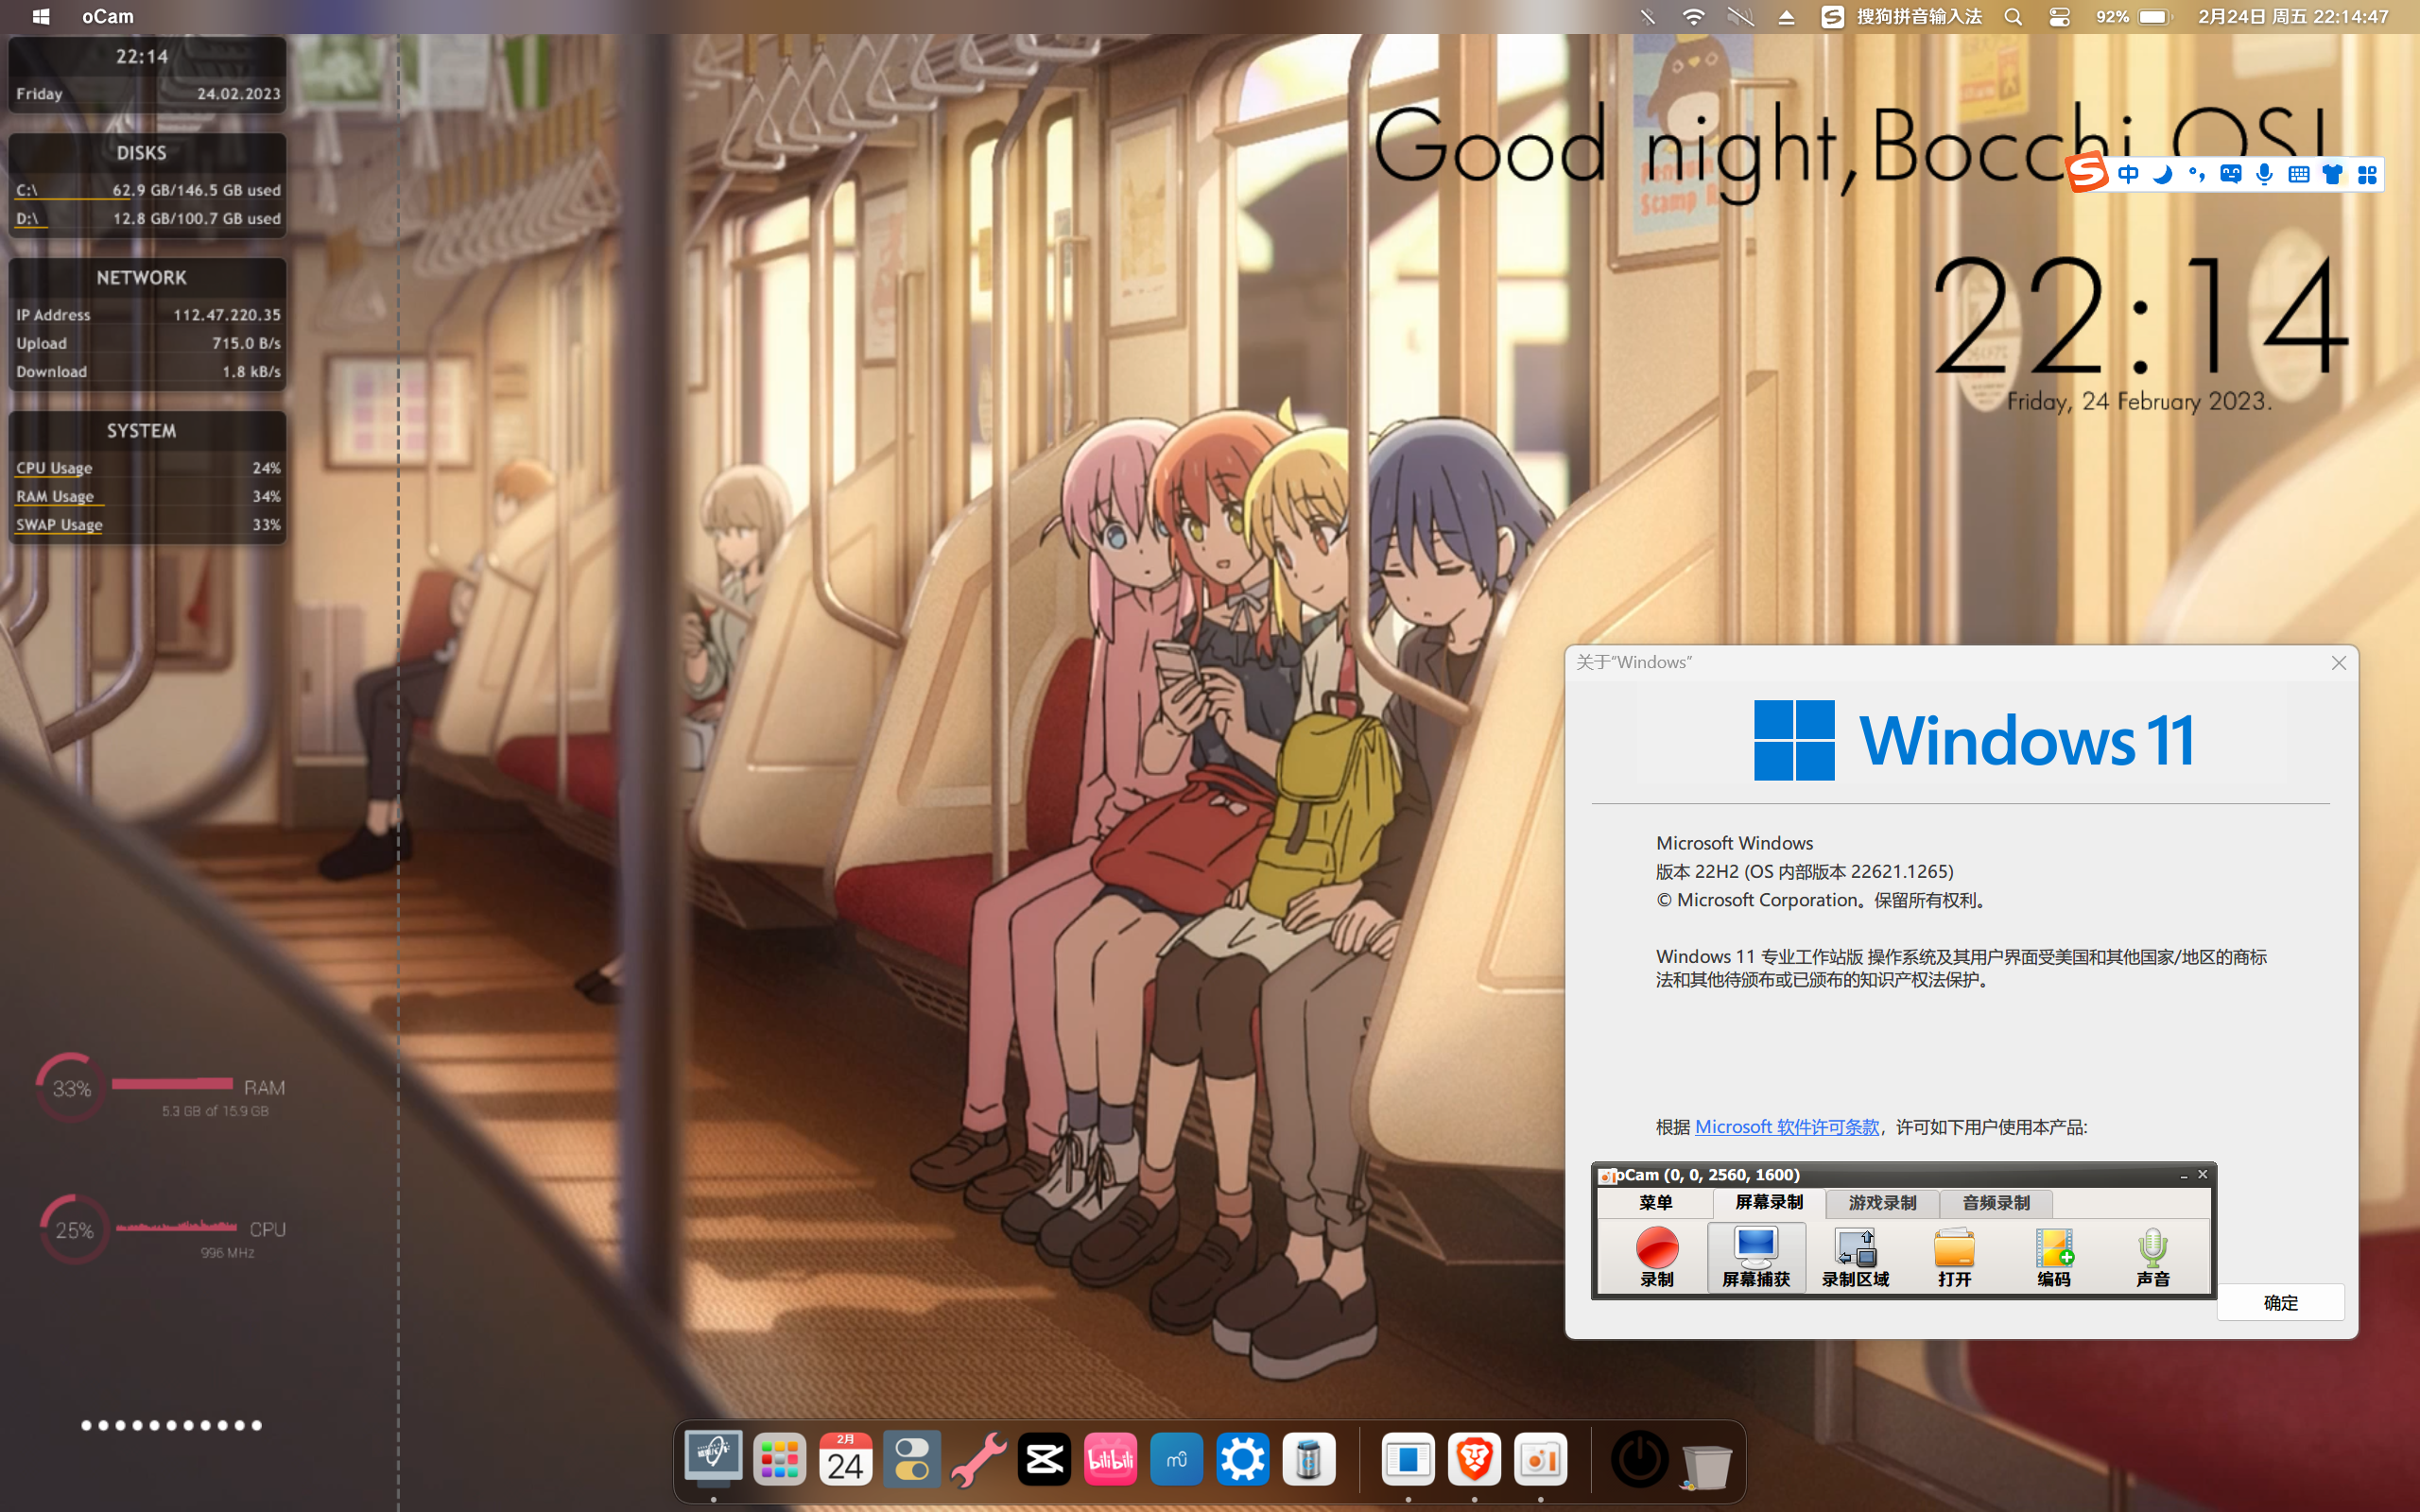Viewport: 2420px width, 1512px height.
Task: Click the Sogou S logo on the floating input bar
Action: coord(2087,174)
